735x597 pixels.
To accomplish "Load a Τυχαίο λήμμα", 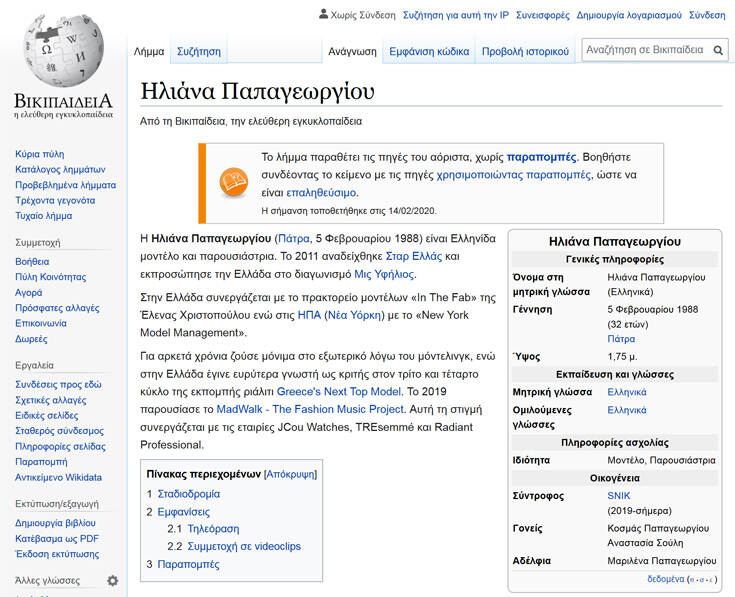I will (x=44, y=216).
